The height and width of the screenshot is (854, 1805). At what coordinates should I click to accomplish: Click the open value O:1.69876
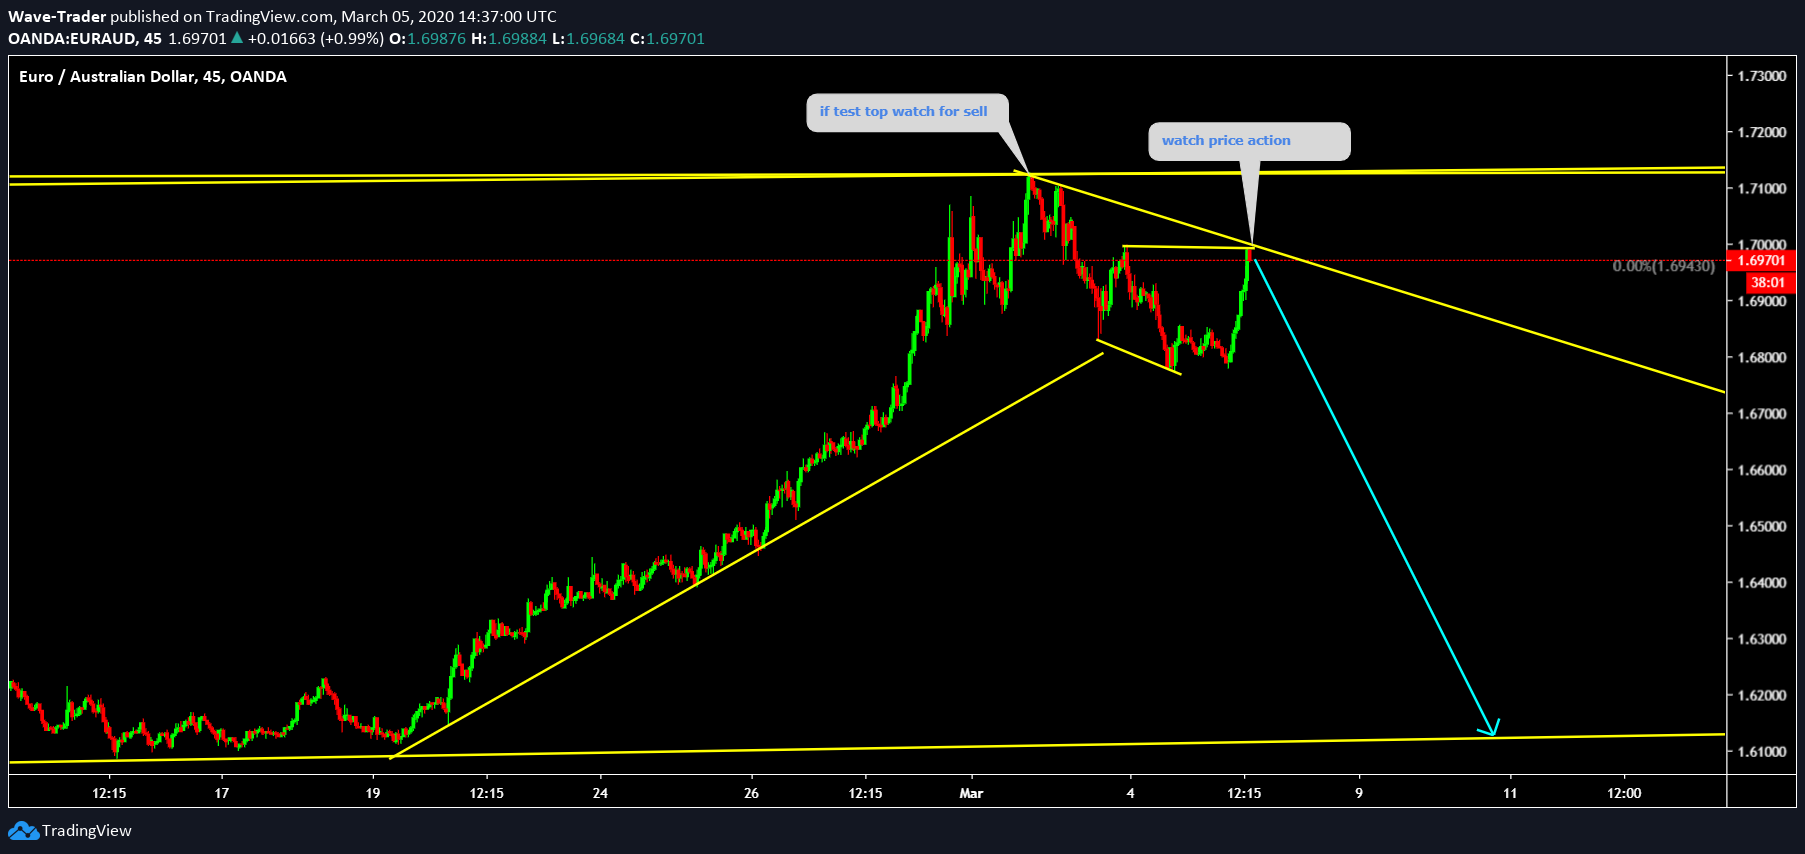pyautogui.click(x=428, y=39)
